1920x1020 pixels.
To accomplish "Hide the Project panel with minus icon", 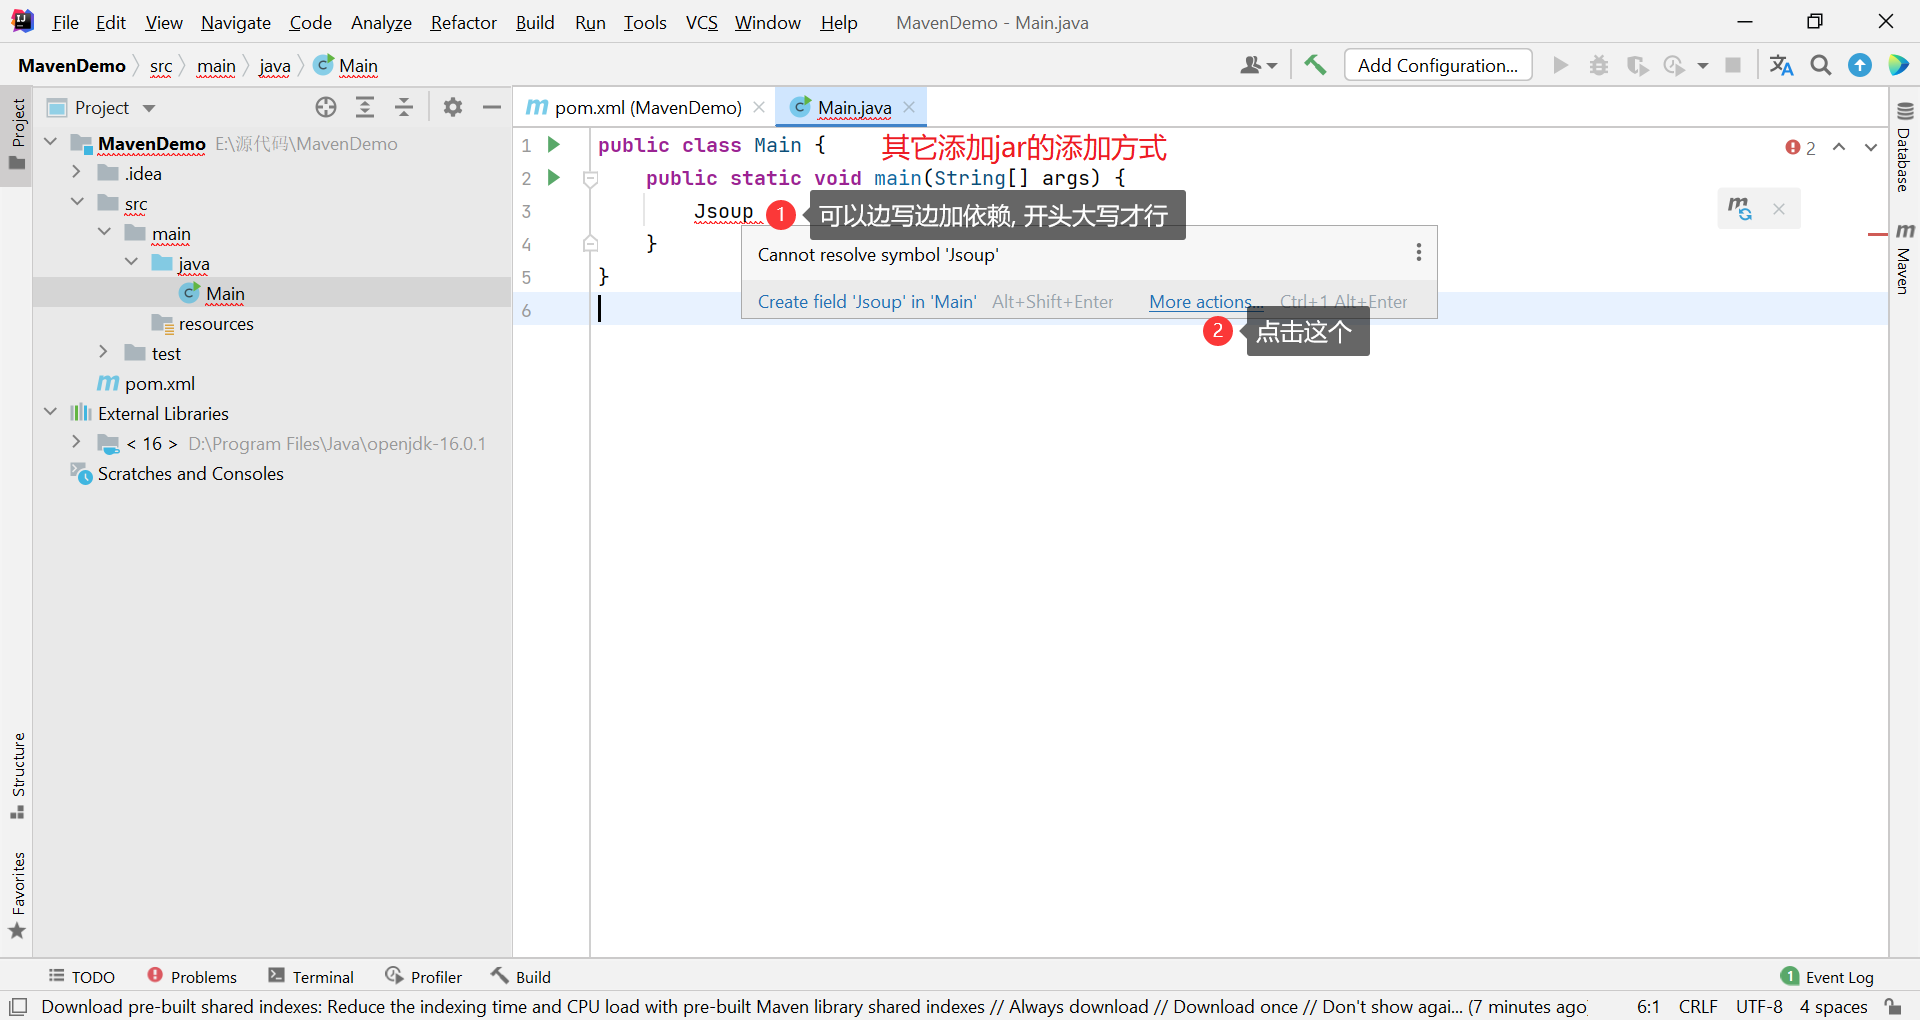I will pyautogui.click(x=491, y=107).
